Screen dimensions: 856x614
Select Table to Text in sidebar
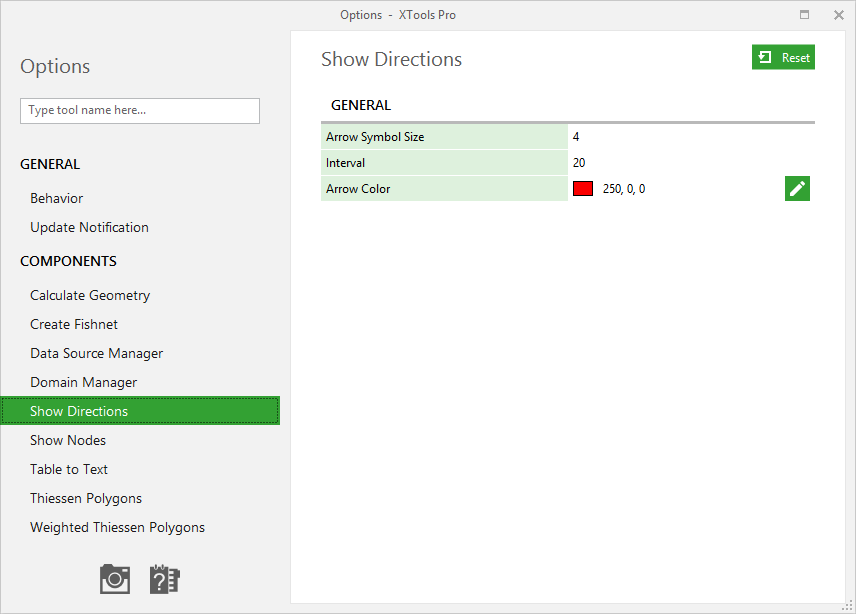point(69,469)
